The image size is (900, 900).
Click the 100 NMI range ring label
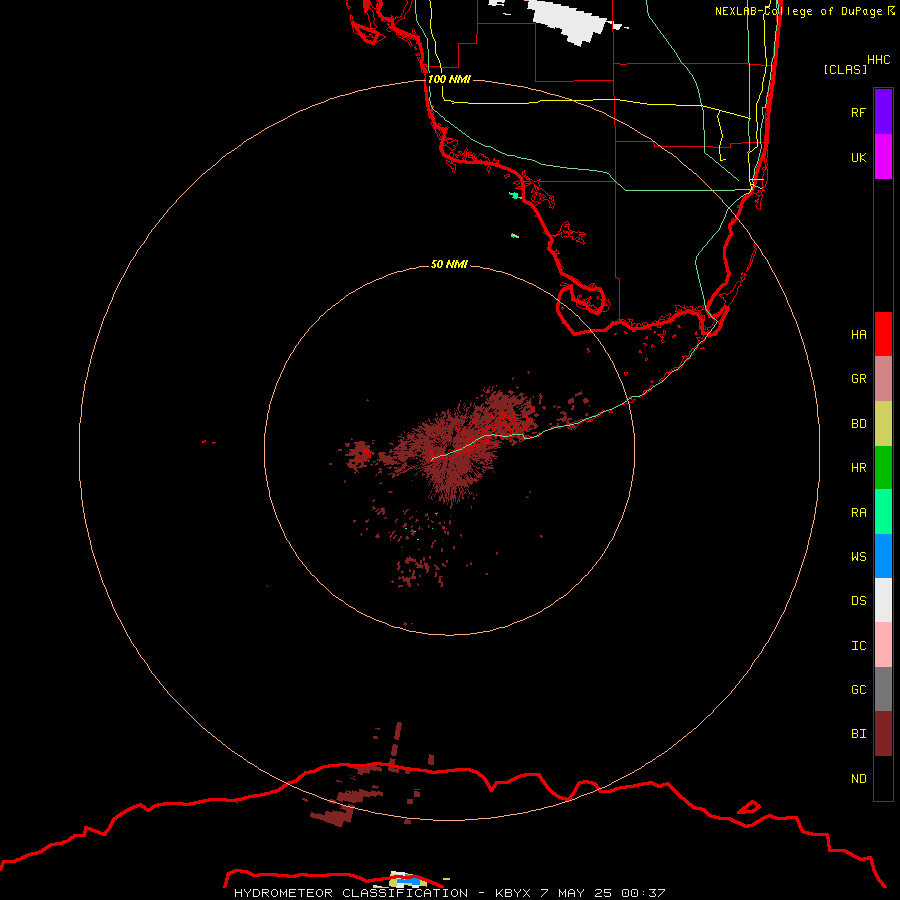pos(449,79)
